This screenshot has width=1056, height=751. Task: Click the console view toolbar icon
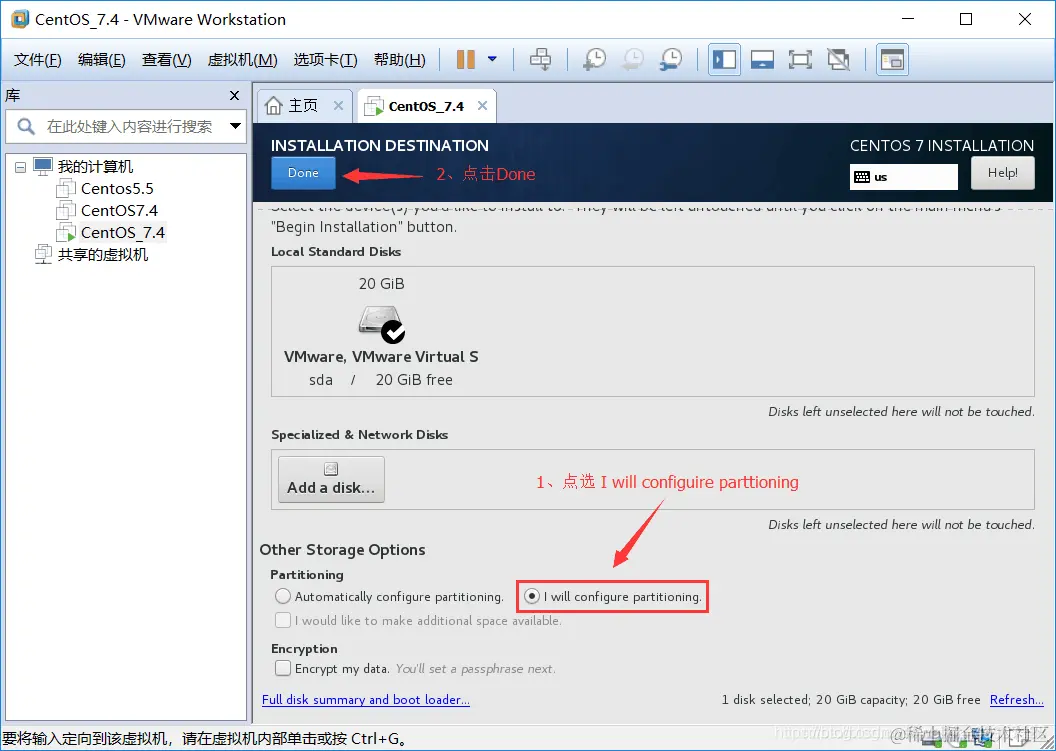coord(892,59)
